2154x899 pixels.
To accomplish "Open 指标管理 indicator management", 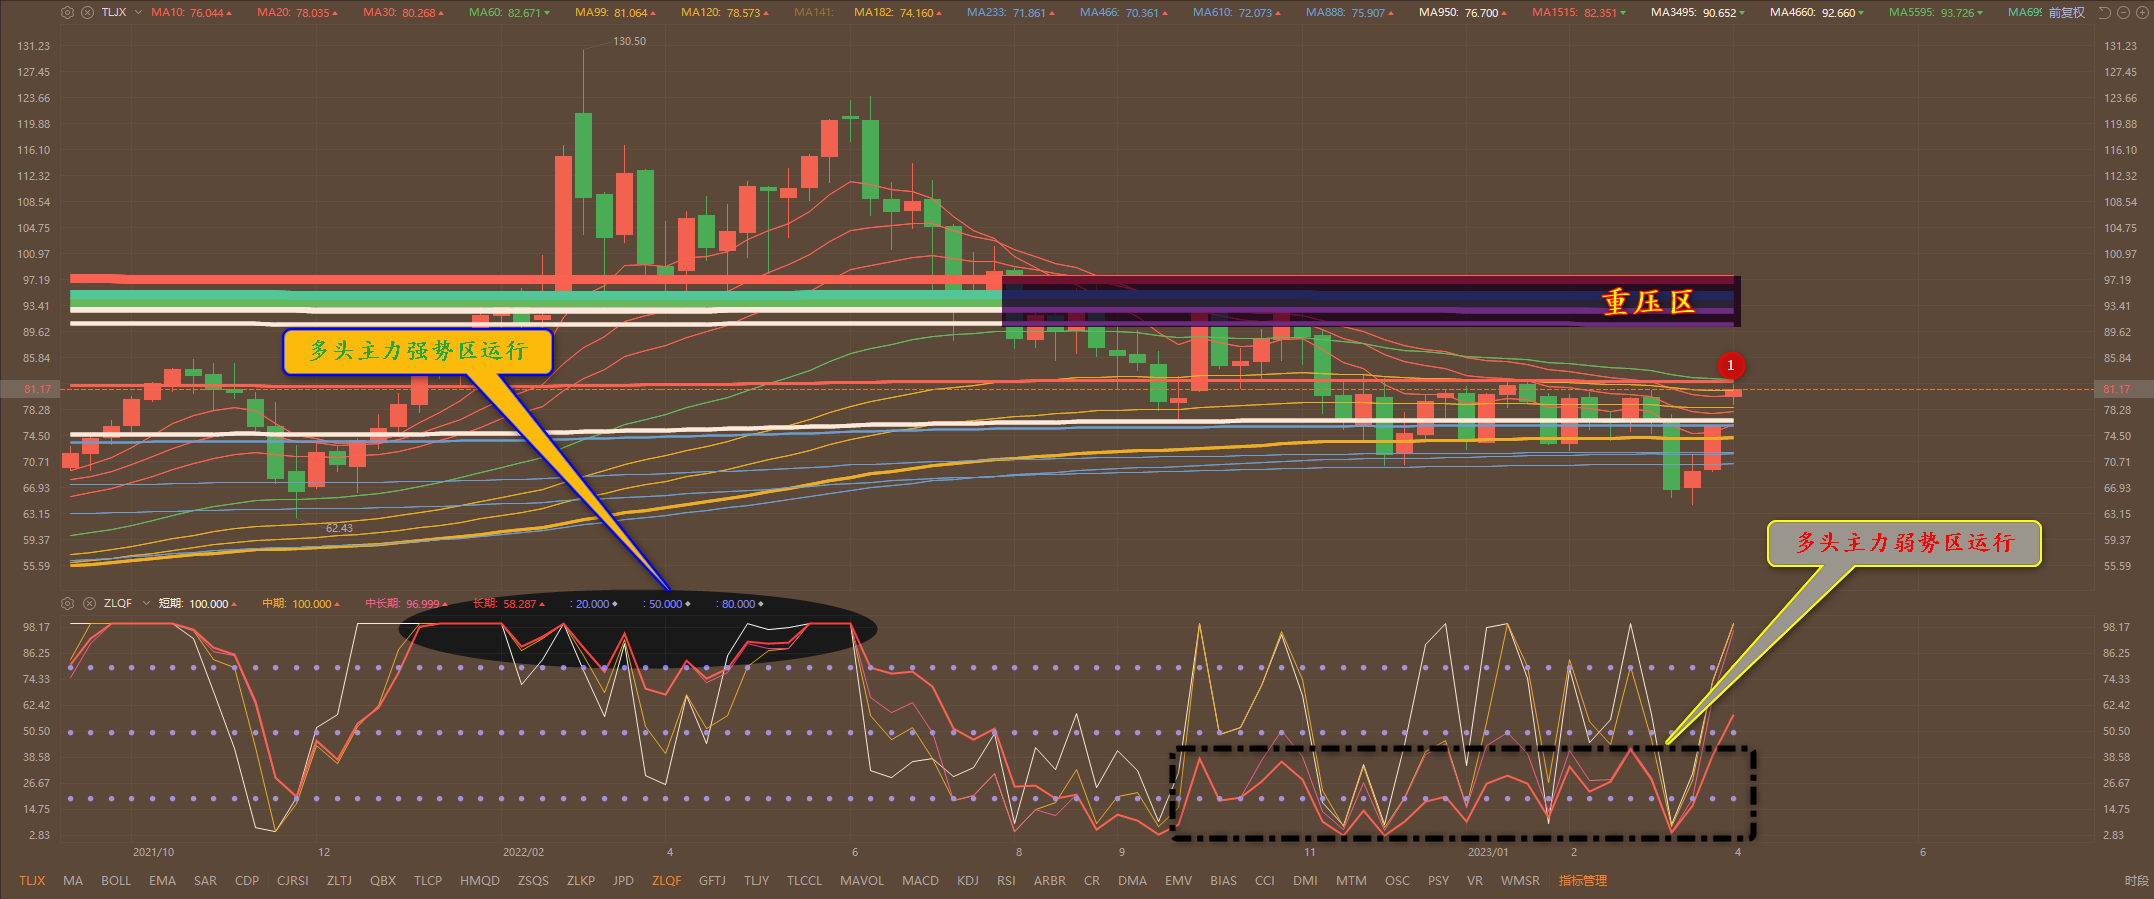I will pos(1582,881).
